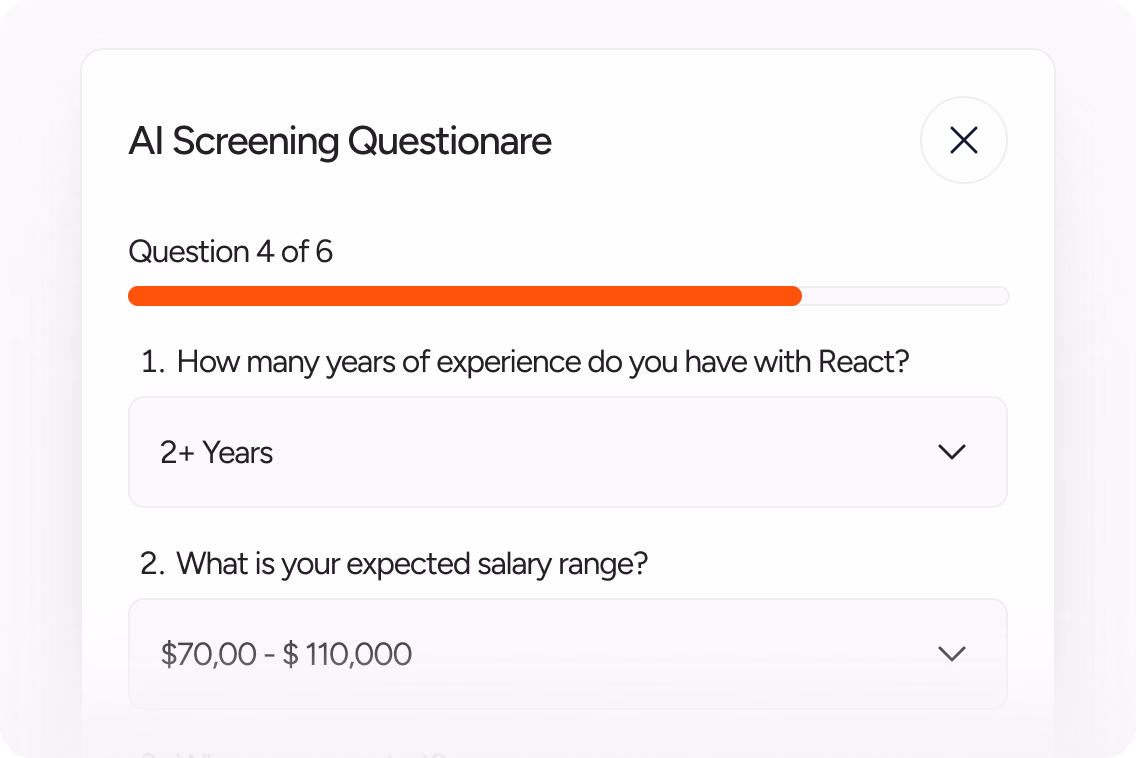Click the number "1." before the first question
This screenshot has height=758, width=1136.
click(153, 362)
